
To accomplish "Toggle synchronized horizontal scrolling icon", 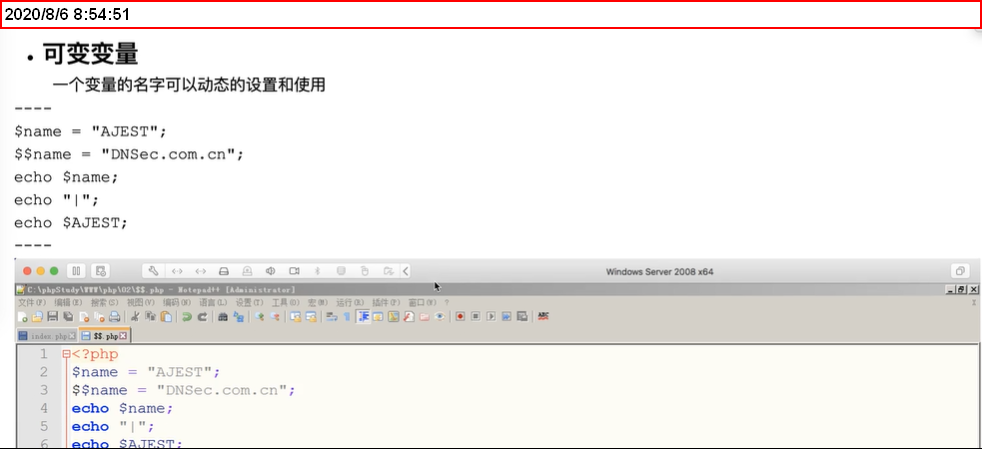I will pos(311,317).
